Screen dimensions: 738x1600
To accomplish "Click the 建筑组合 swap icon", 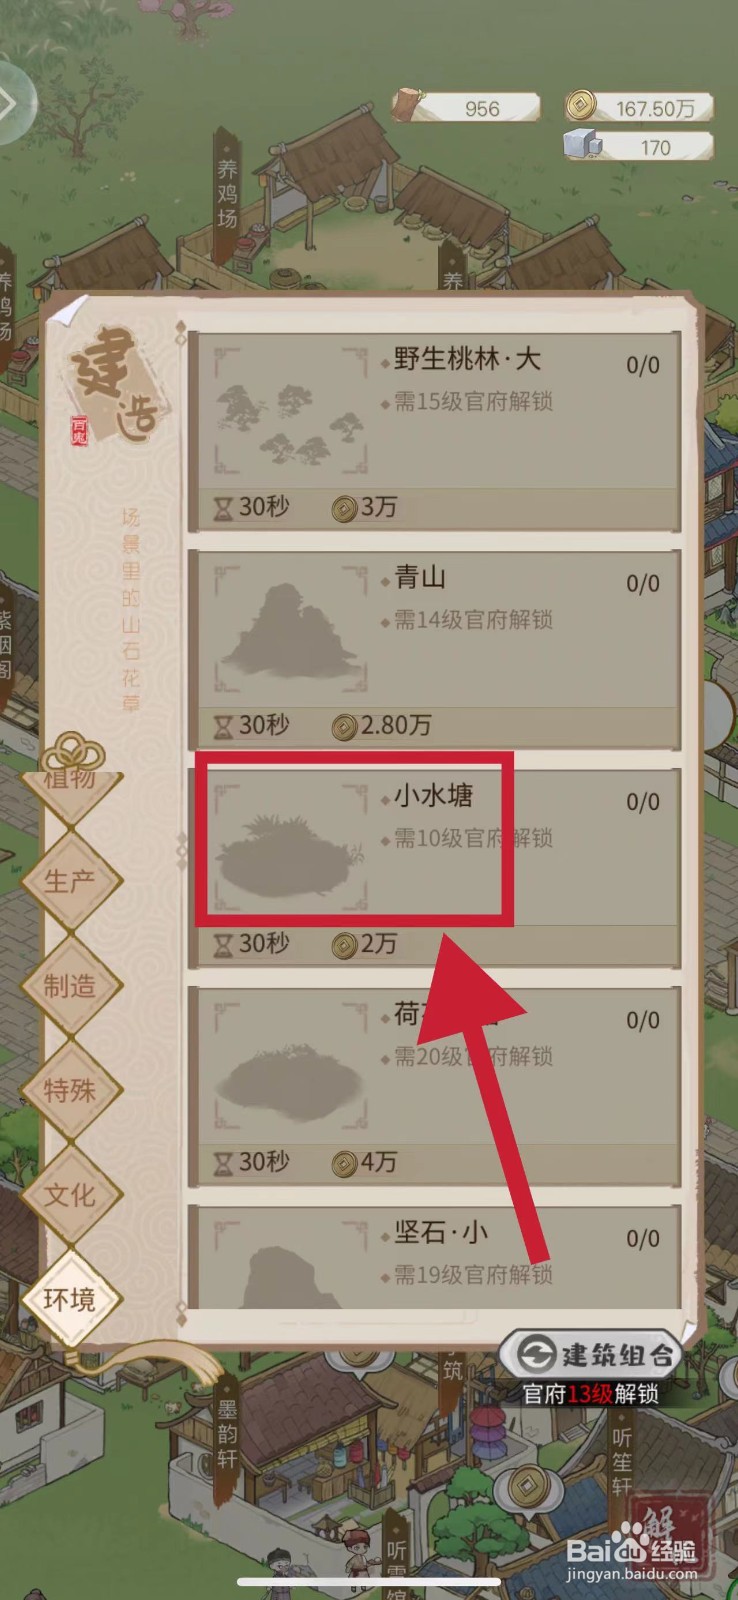I will click(x=537, y=1355).
